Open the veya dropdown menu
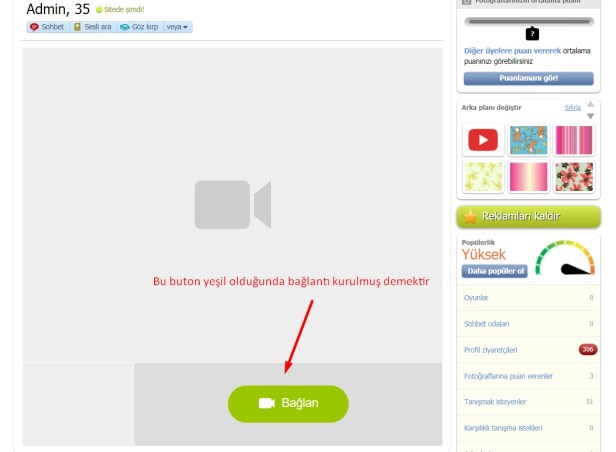This screenshot has height=452, width=616. (177, 27)
